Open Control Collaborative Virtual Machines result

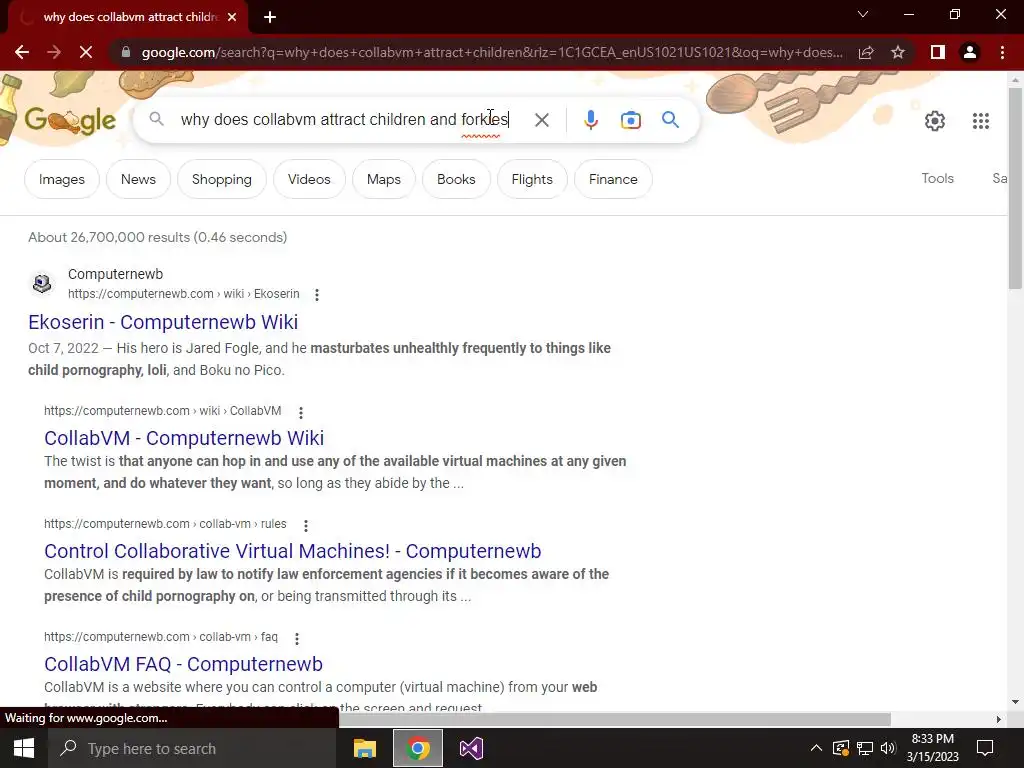click(292, 551)
